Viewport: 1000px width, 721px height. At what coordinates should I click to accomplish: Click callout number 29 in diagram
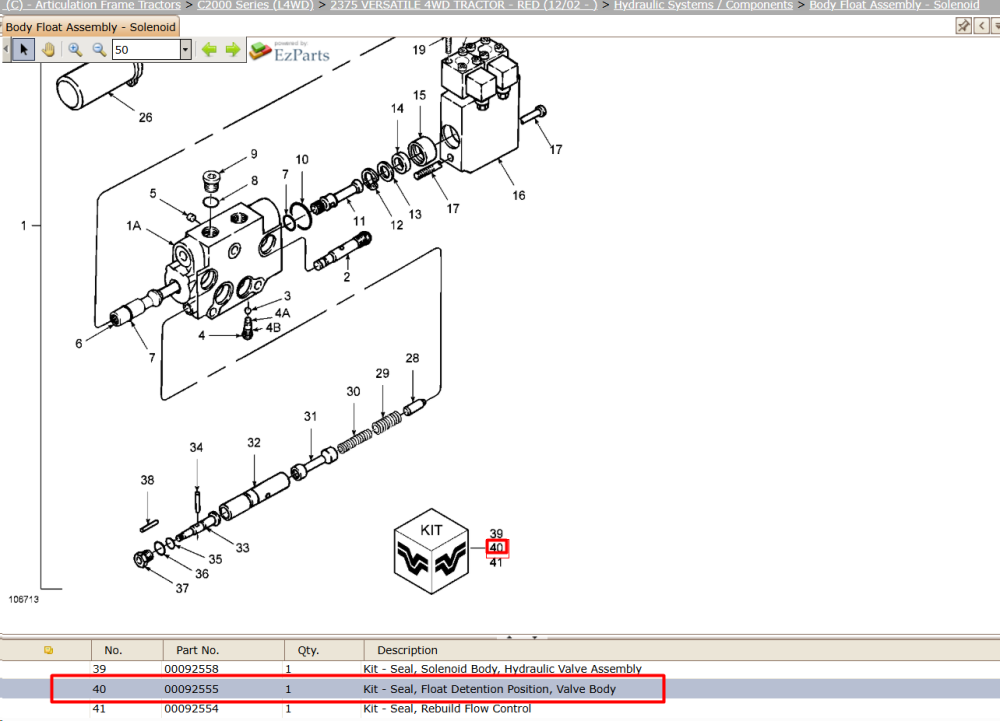[x=382, y=374]
